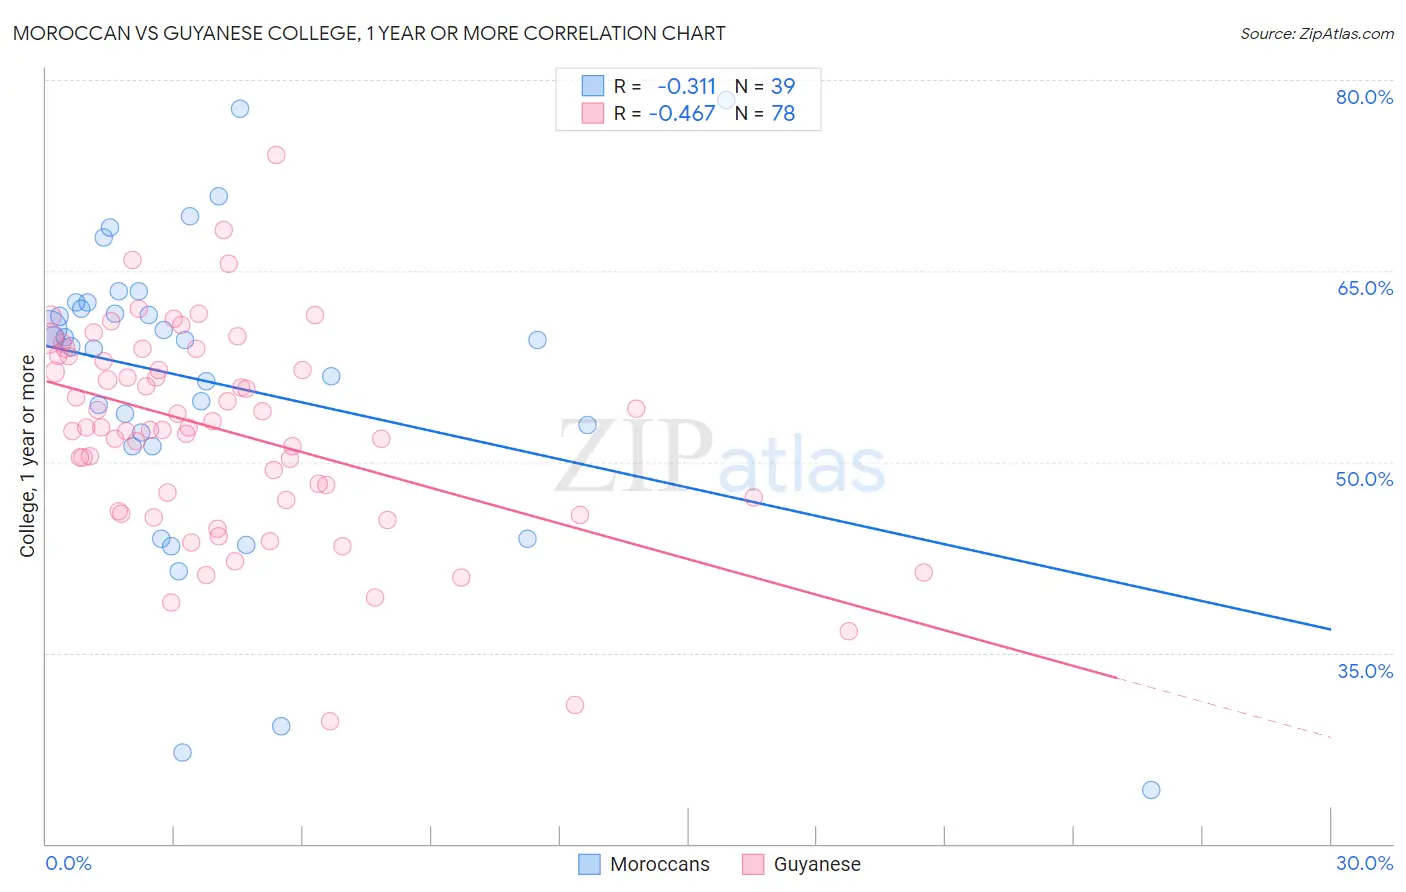Click the chart title text
1406x892 pixels.
tap(369, 33)
